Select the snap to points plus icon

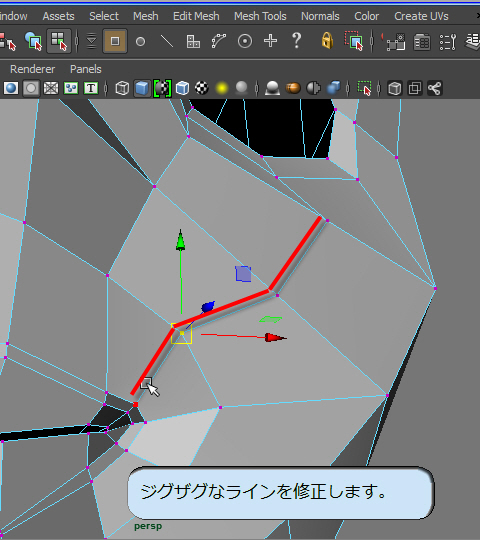(x=270, y=41)
